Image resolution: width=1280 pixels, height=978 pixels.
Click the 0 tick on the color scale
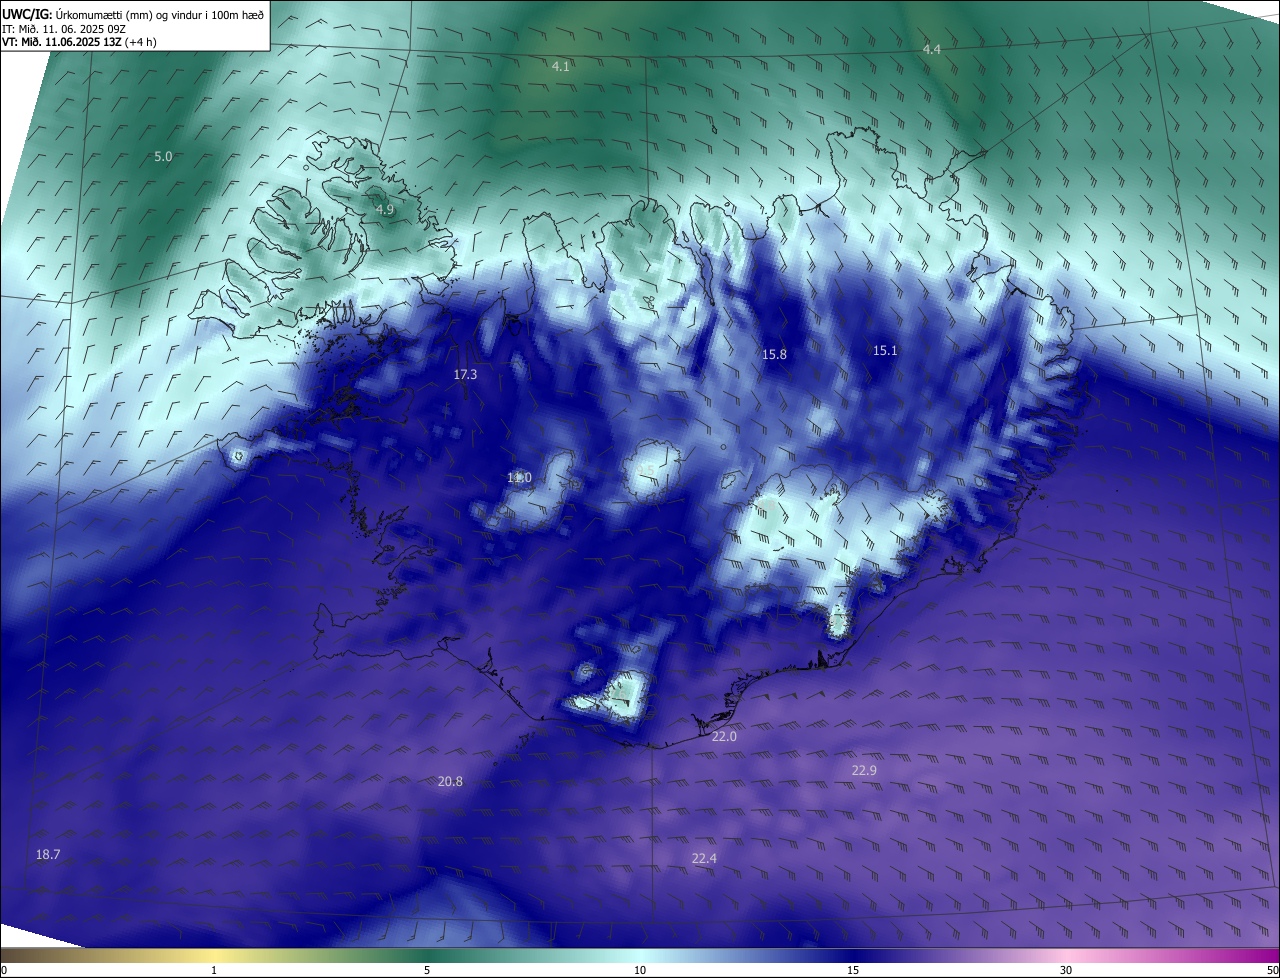coord(4,970)
